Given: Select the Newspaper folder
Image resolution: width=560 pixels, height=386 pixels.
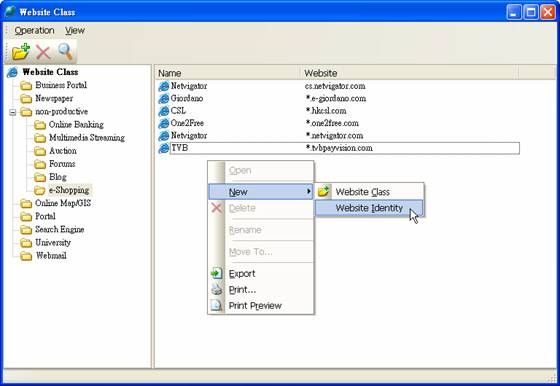Looking at the screenshot, I should (x=54, y=98).
